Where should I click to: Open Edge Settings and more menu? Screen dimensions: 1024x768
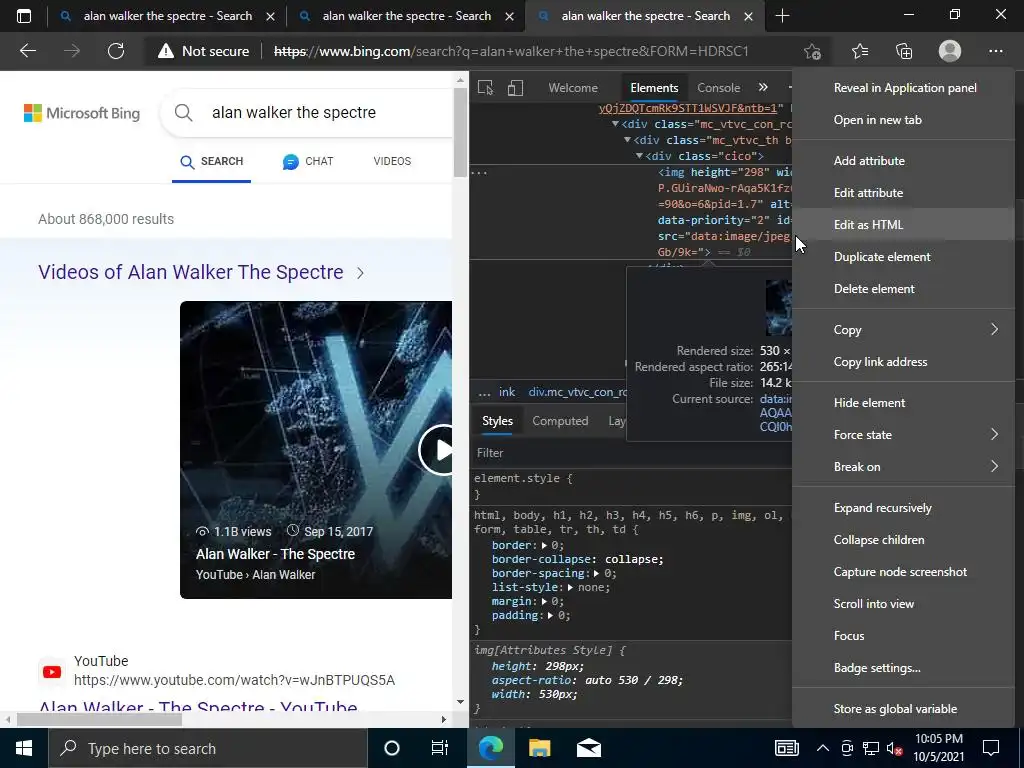click(x=995, y=51)
